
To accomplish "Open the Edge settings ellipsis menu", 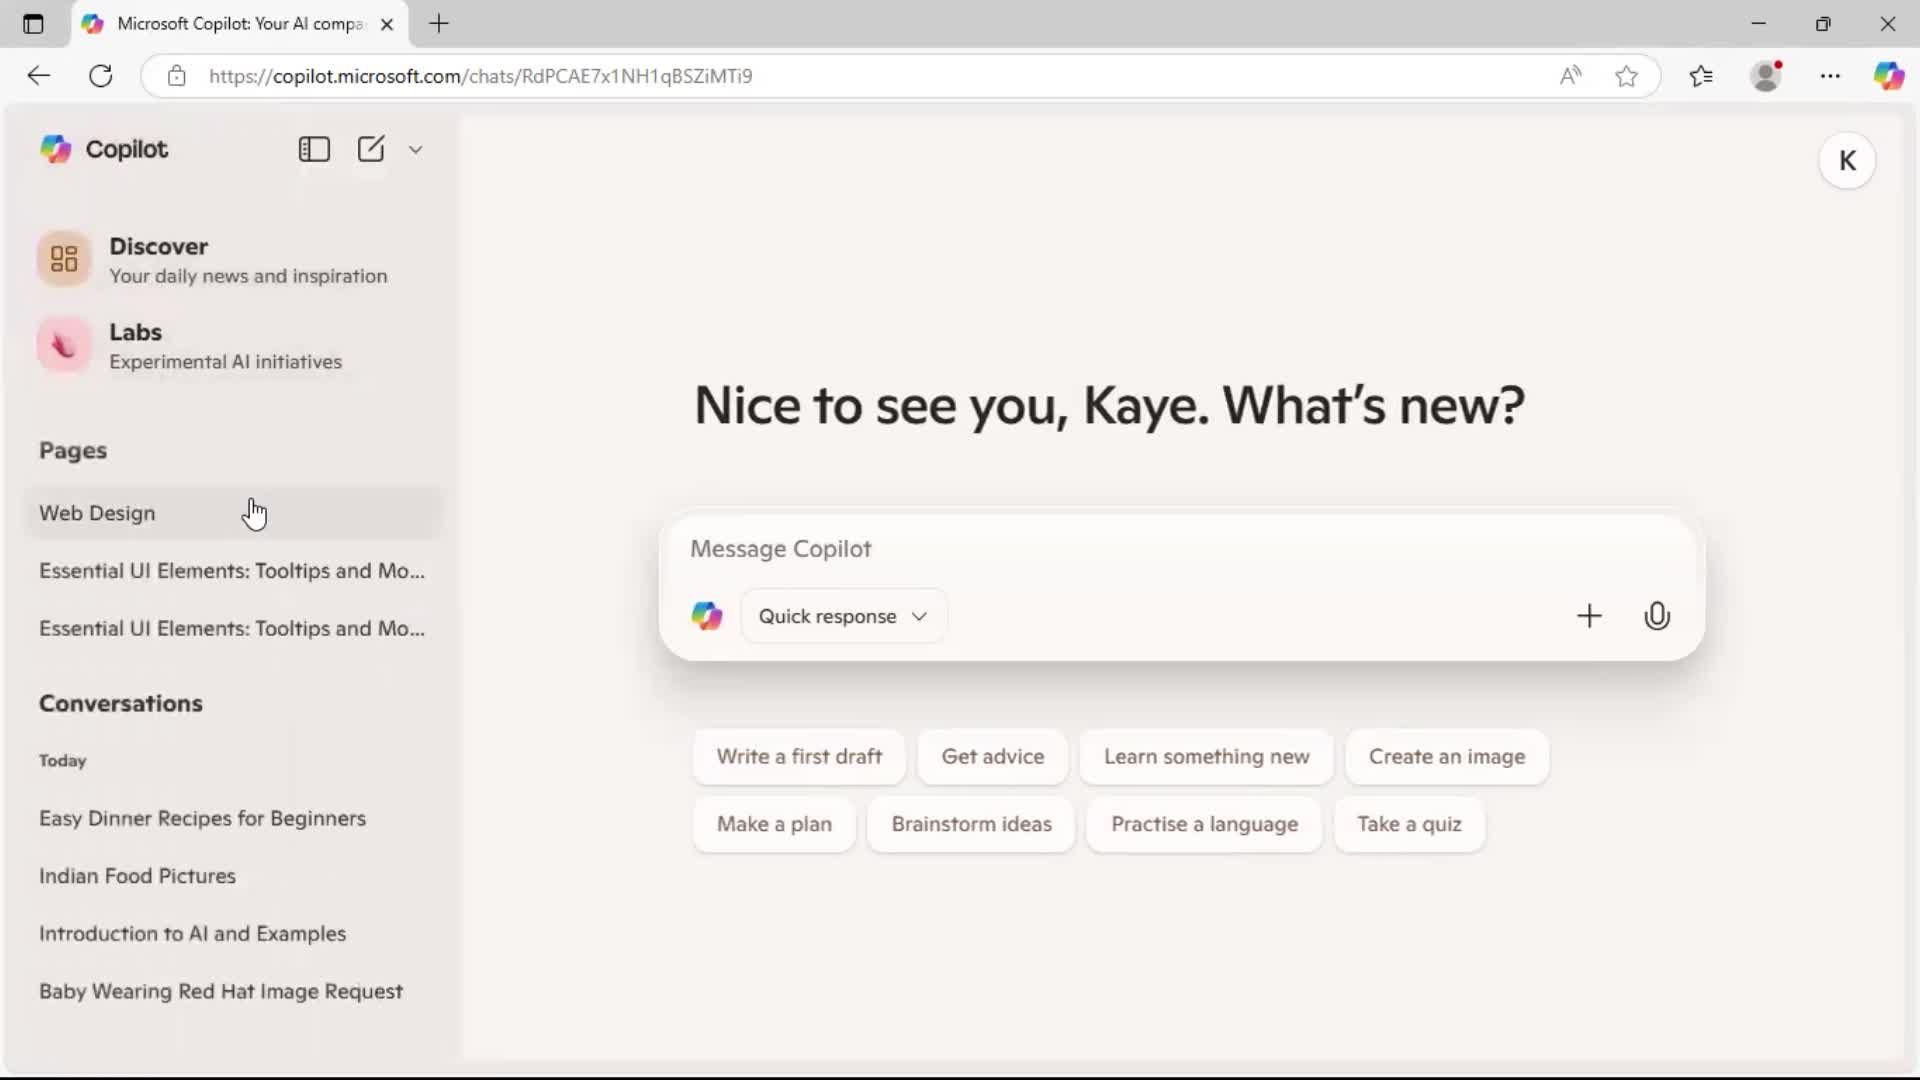I will click(1831, 75).
